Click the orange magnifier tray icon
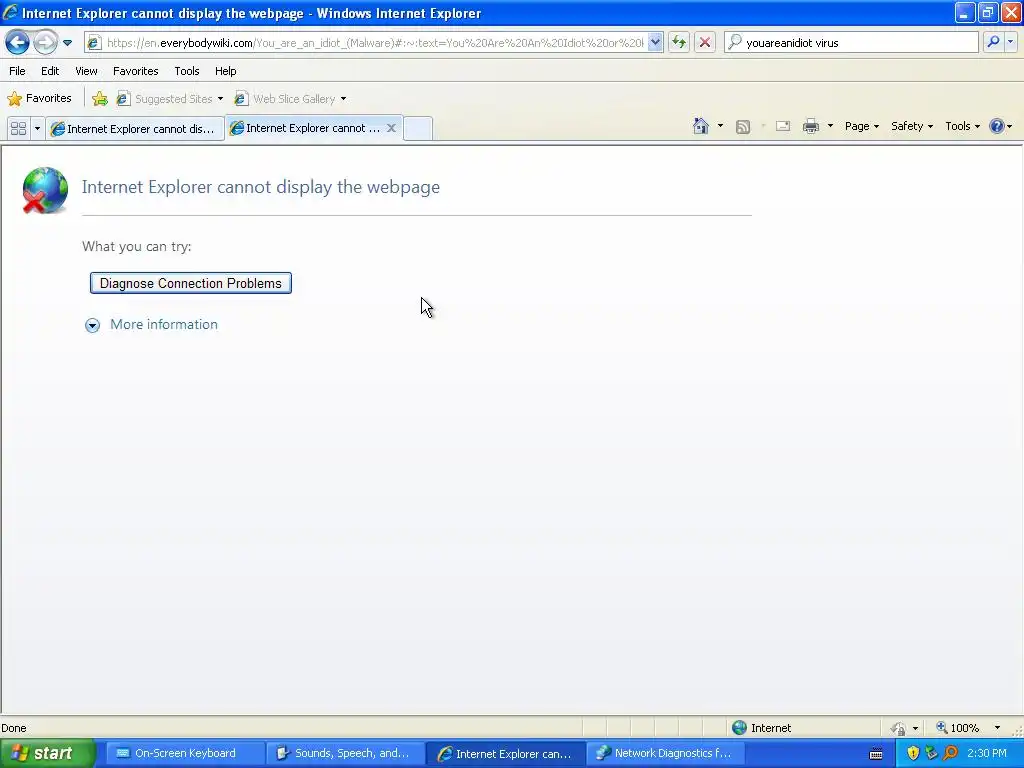 (x=950, y=753)
